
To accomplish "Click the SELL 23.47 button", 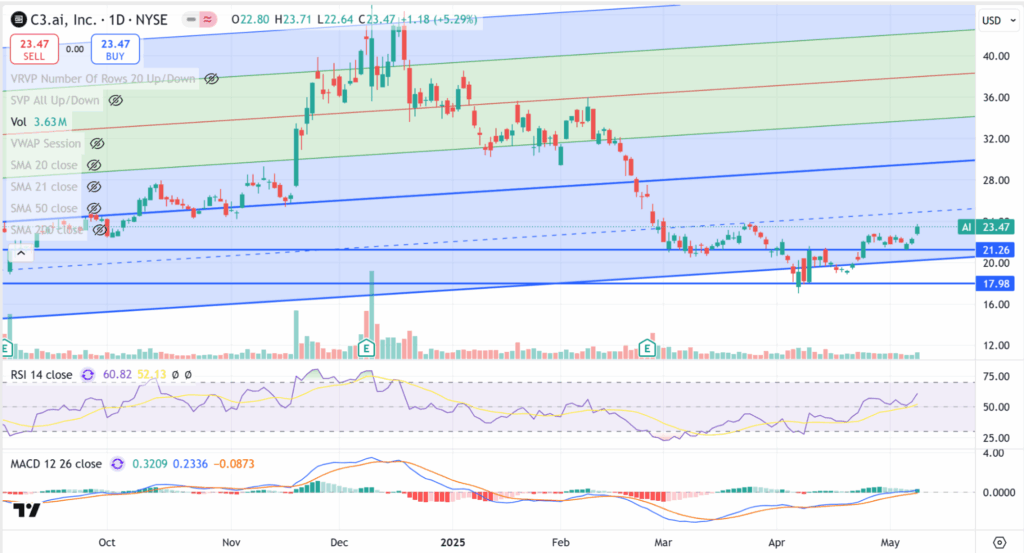I will [x=35, y=50].
